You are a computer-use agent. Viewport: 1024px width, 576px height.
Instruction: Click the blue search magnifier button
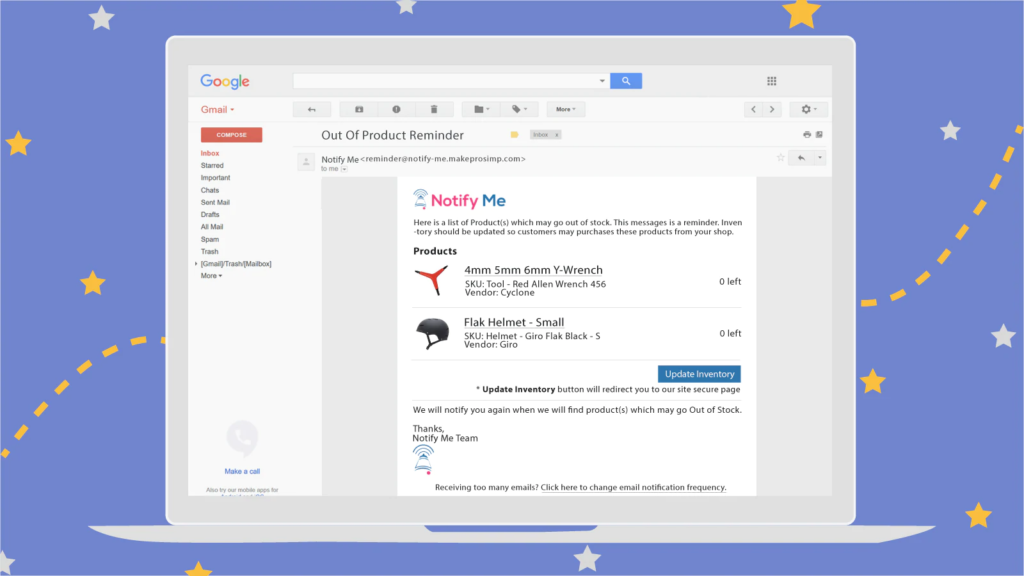[x=626, y=81]
